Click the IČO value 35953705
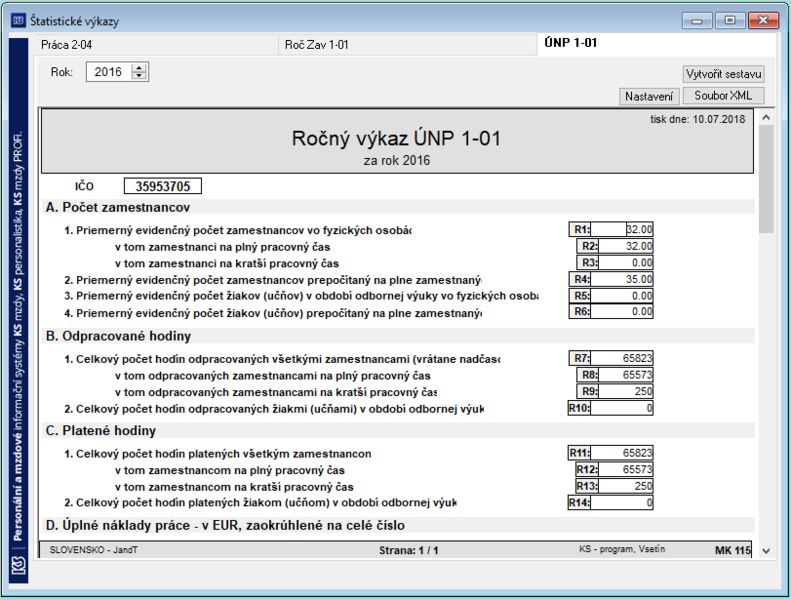 tap(163, 186)
